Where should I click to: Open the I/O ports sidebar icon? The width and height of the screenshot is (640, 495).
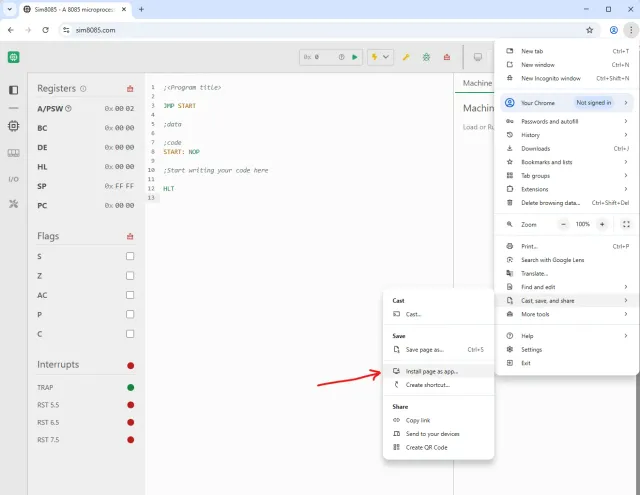click(x=13, y=179)
